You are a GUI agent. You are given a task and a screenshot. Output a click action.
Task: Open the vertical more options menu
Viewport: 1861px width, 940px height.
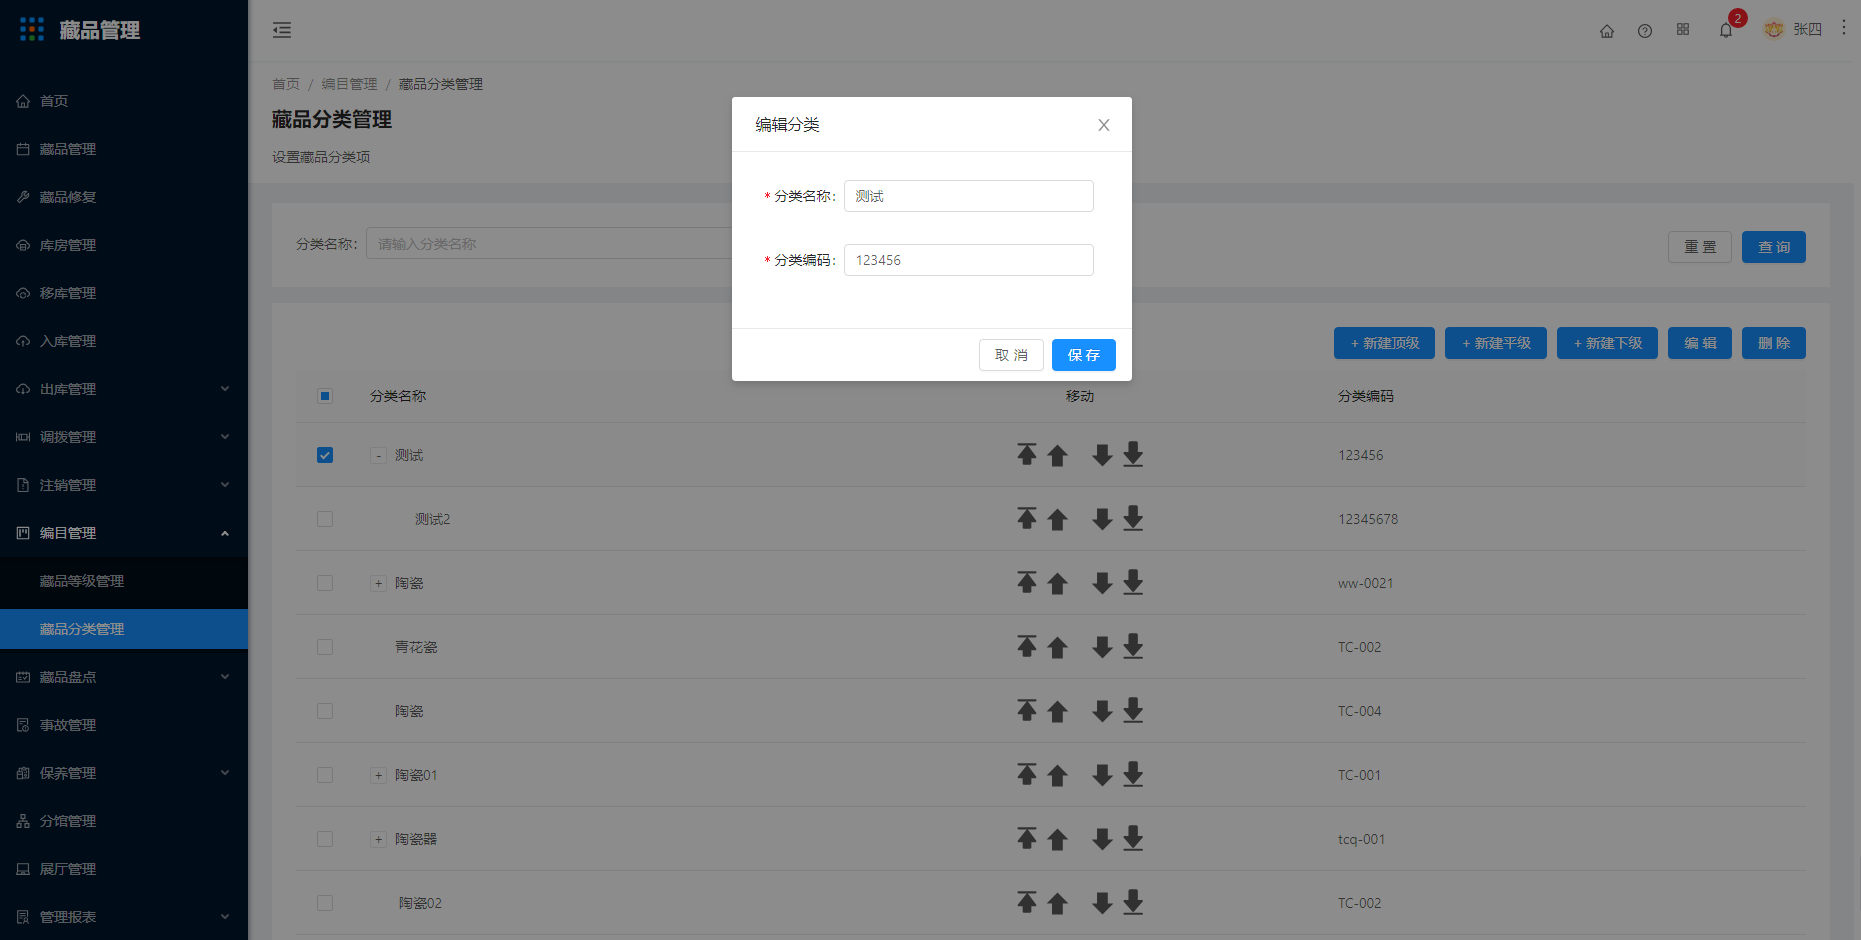point(1844,28)
